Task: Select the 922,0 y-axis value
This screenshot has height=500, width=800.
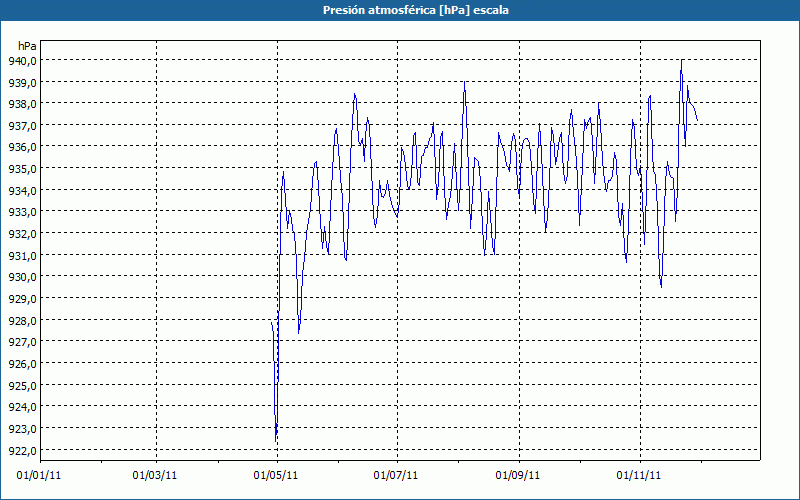Action: (x=22, y=451)
